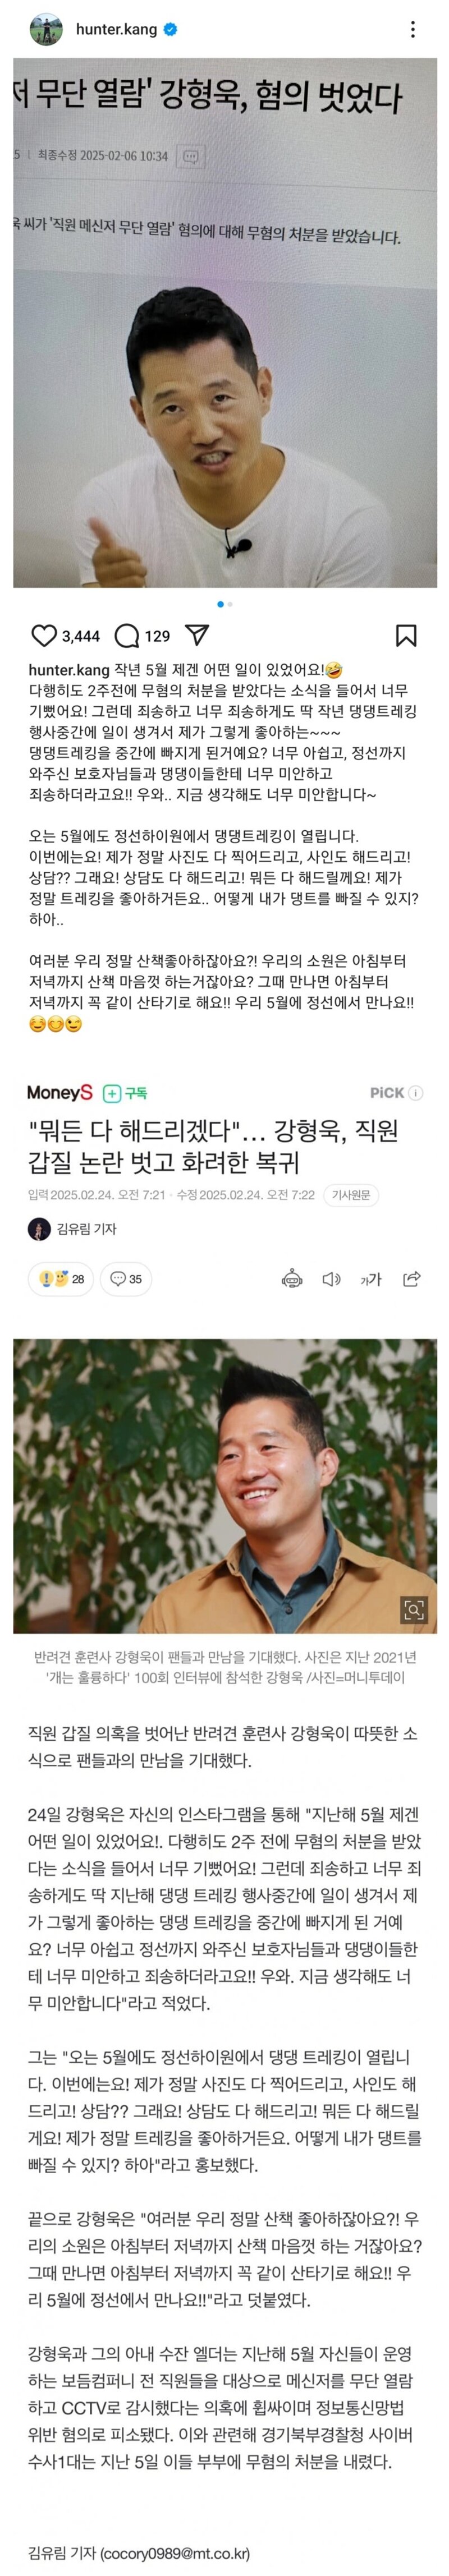Tap the reactions count 28 button
This screenshot has width=449, height=2576.
(61, 1279)
